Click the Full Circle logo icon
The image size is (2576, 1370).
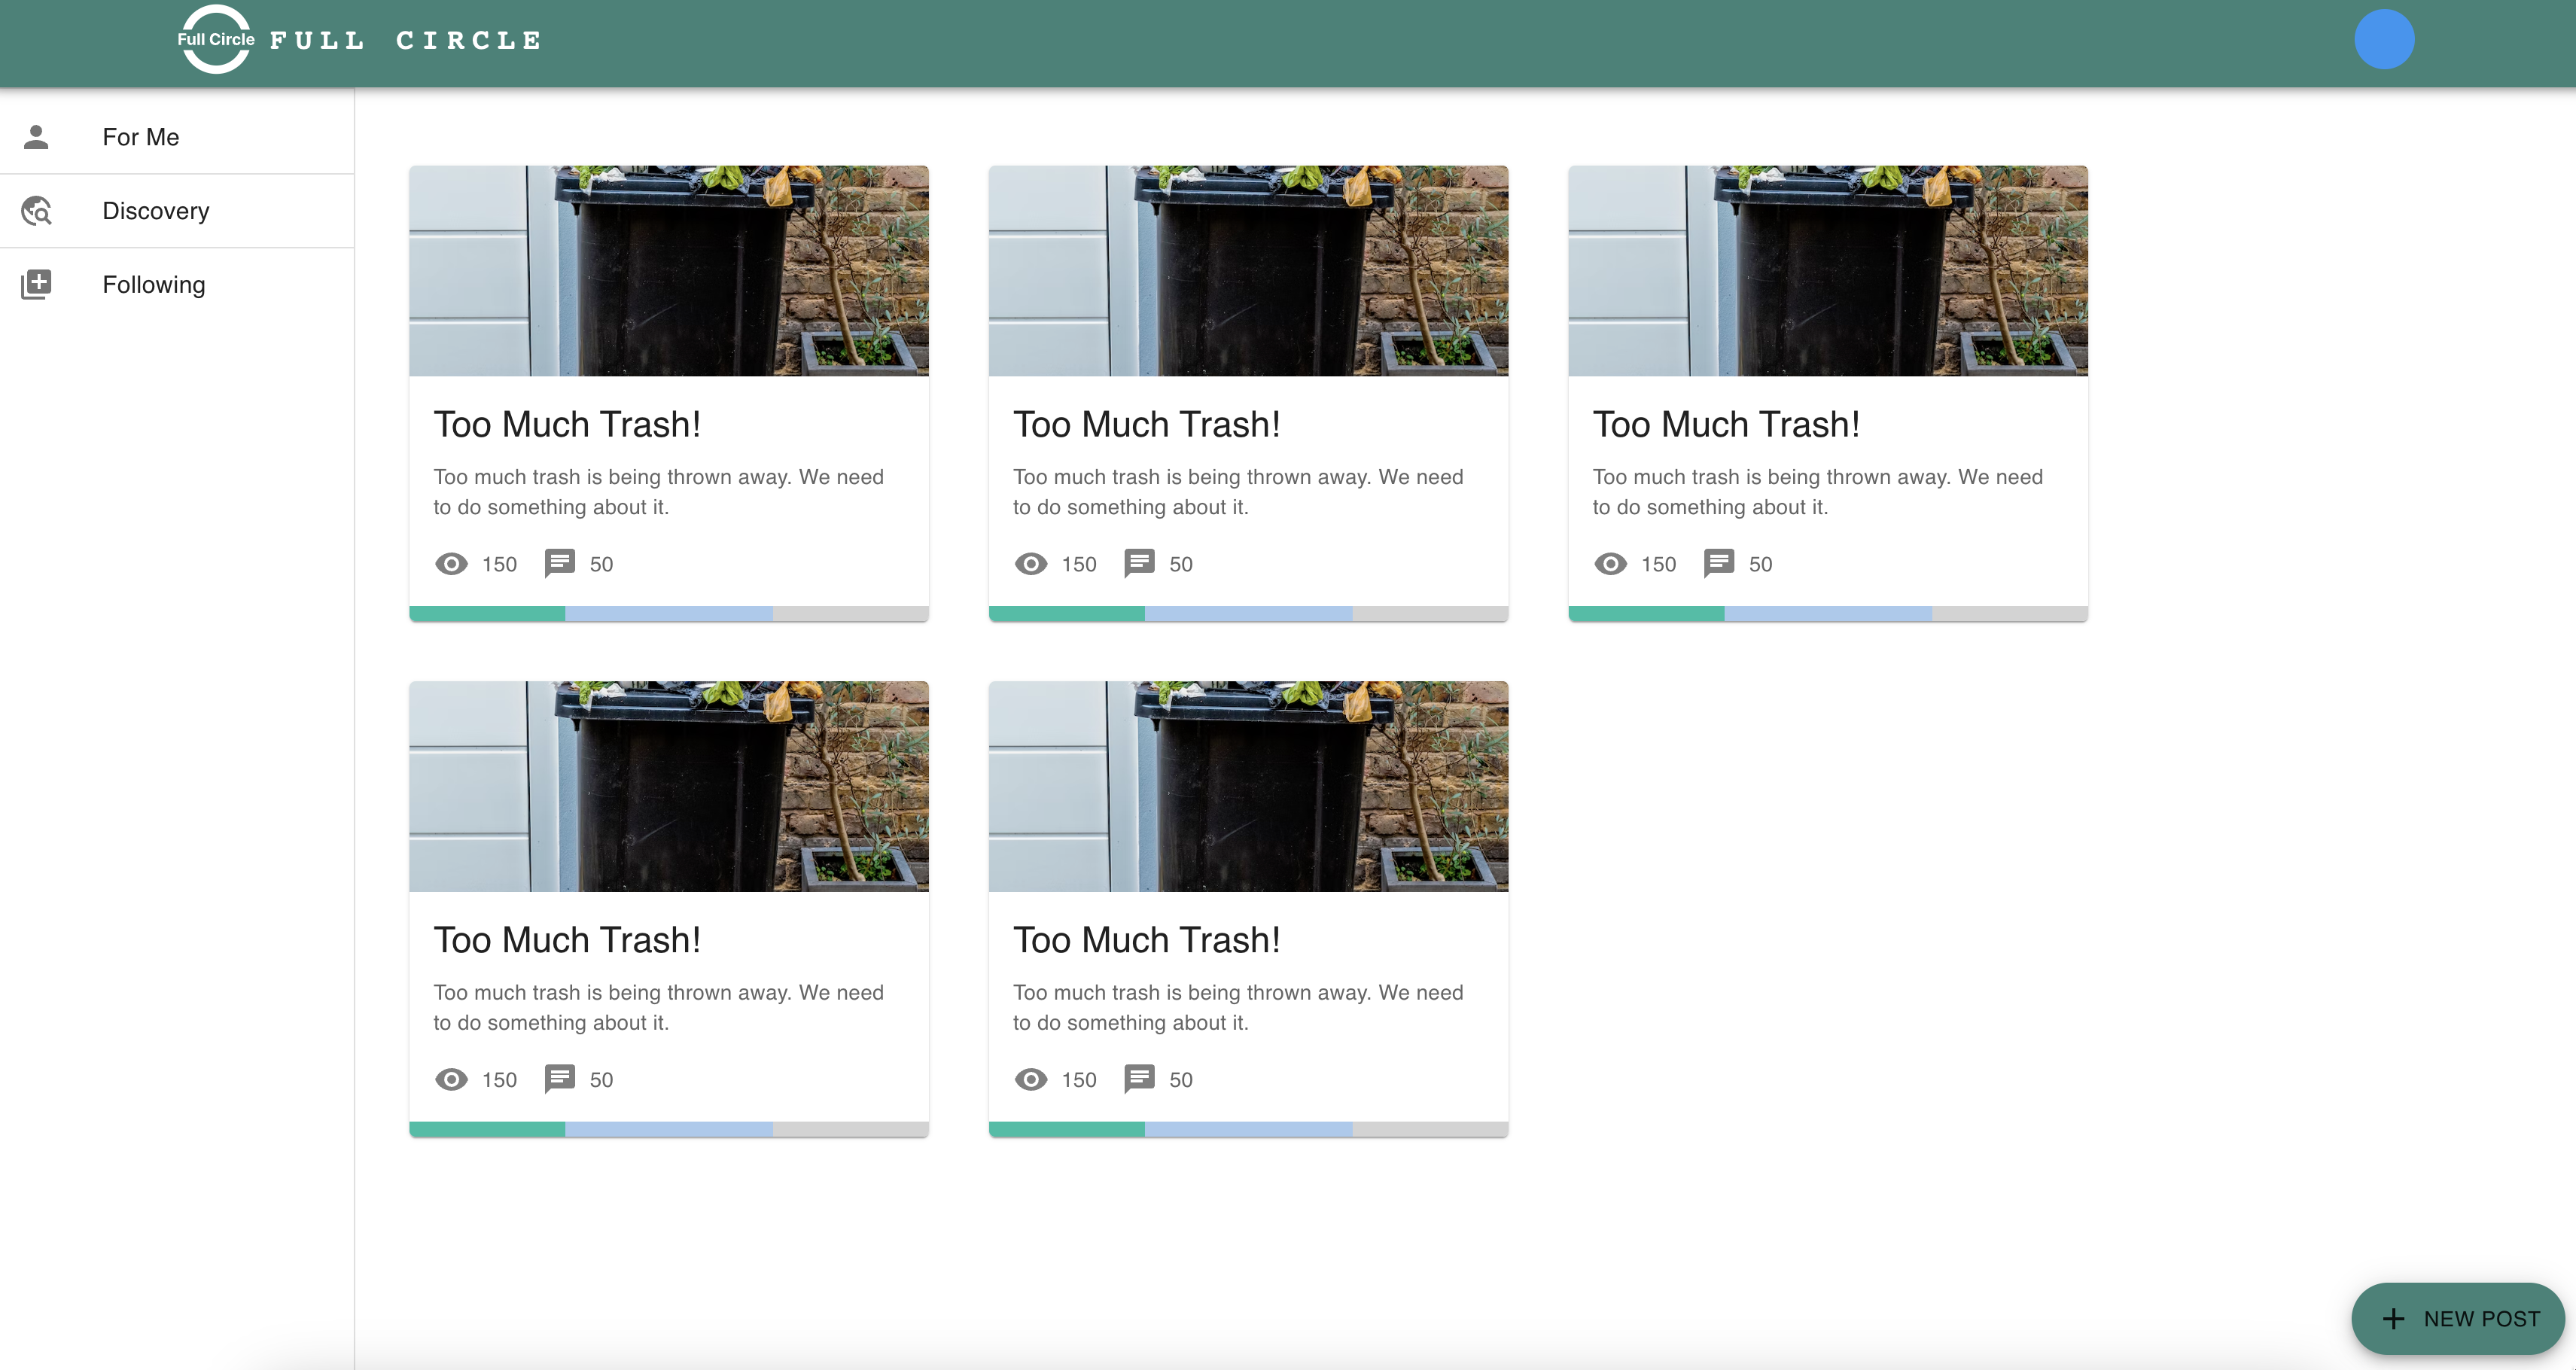tap(215, 40)
